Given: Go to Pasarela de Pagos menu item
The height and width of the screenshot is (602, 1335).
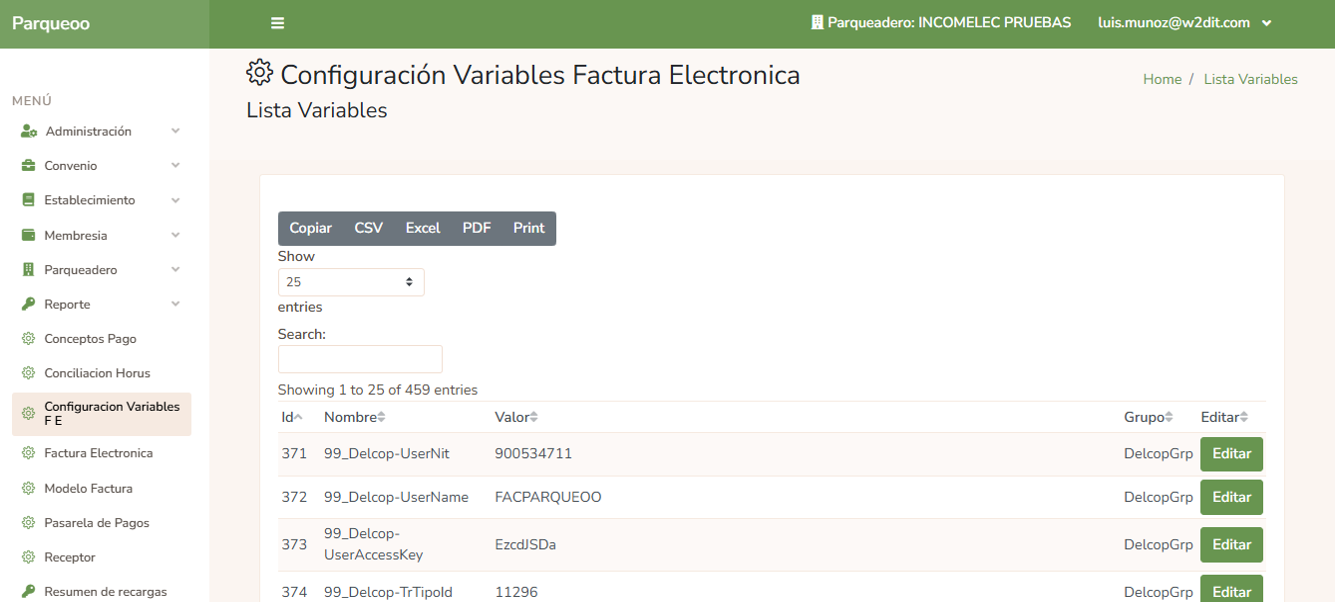Looking at the screenshot, I should [x=96, y=523].
